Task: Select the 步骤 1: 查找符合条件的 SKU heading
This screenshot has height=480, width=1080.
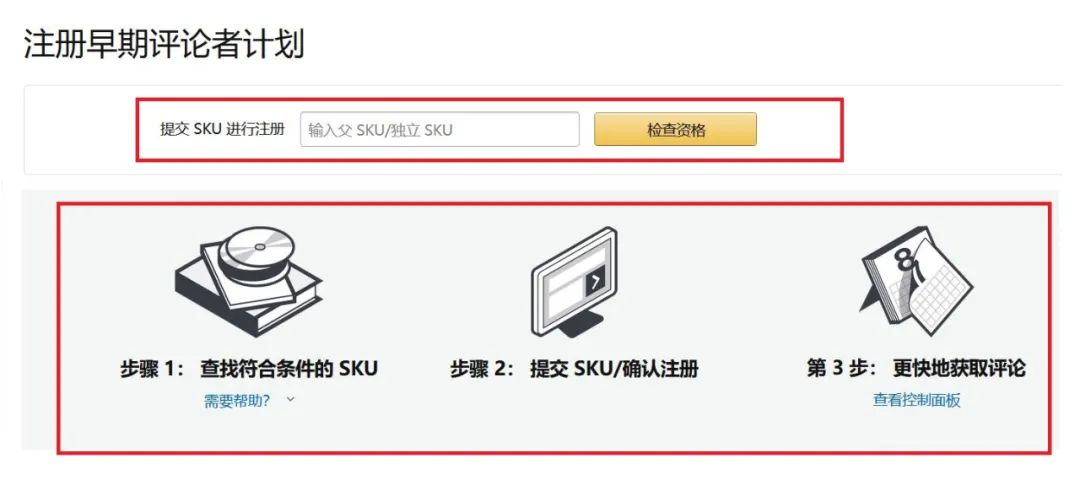Action: pyautogui.click(x=249, y=369)
